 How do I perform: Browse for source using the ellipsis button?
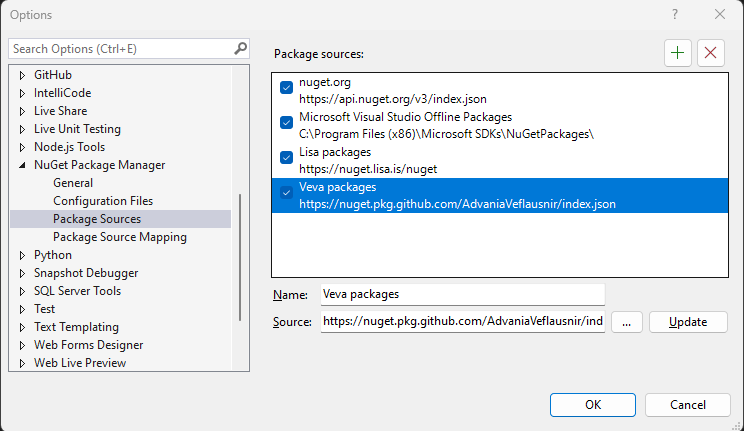click(627, 322)
